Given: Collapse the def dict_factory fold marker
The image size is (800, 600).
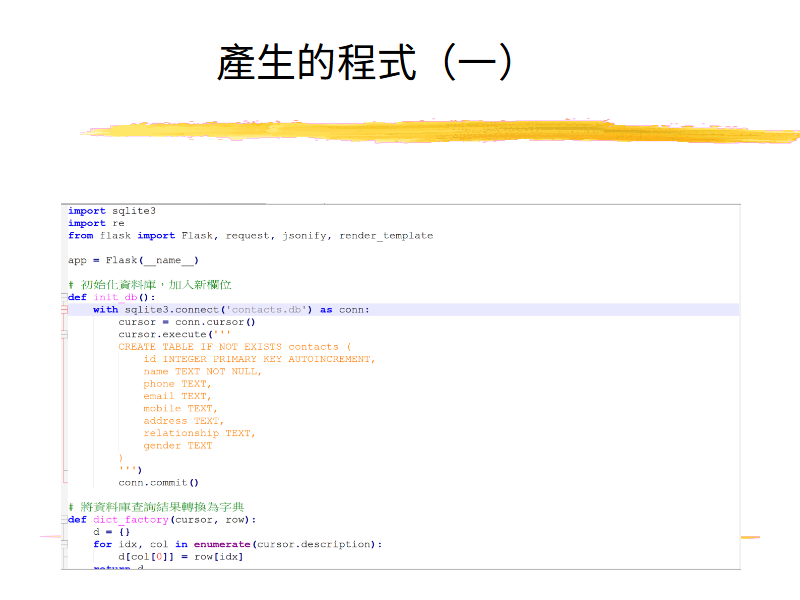Looking at the screenshot, I should (x=64, y=520).
